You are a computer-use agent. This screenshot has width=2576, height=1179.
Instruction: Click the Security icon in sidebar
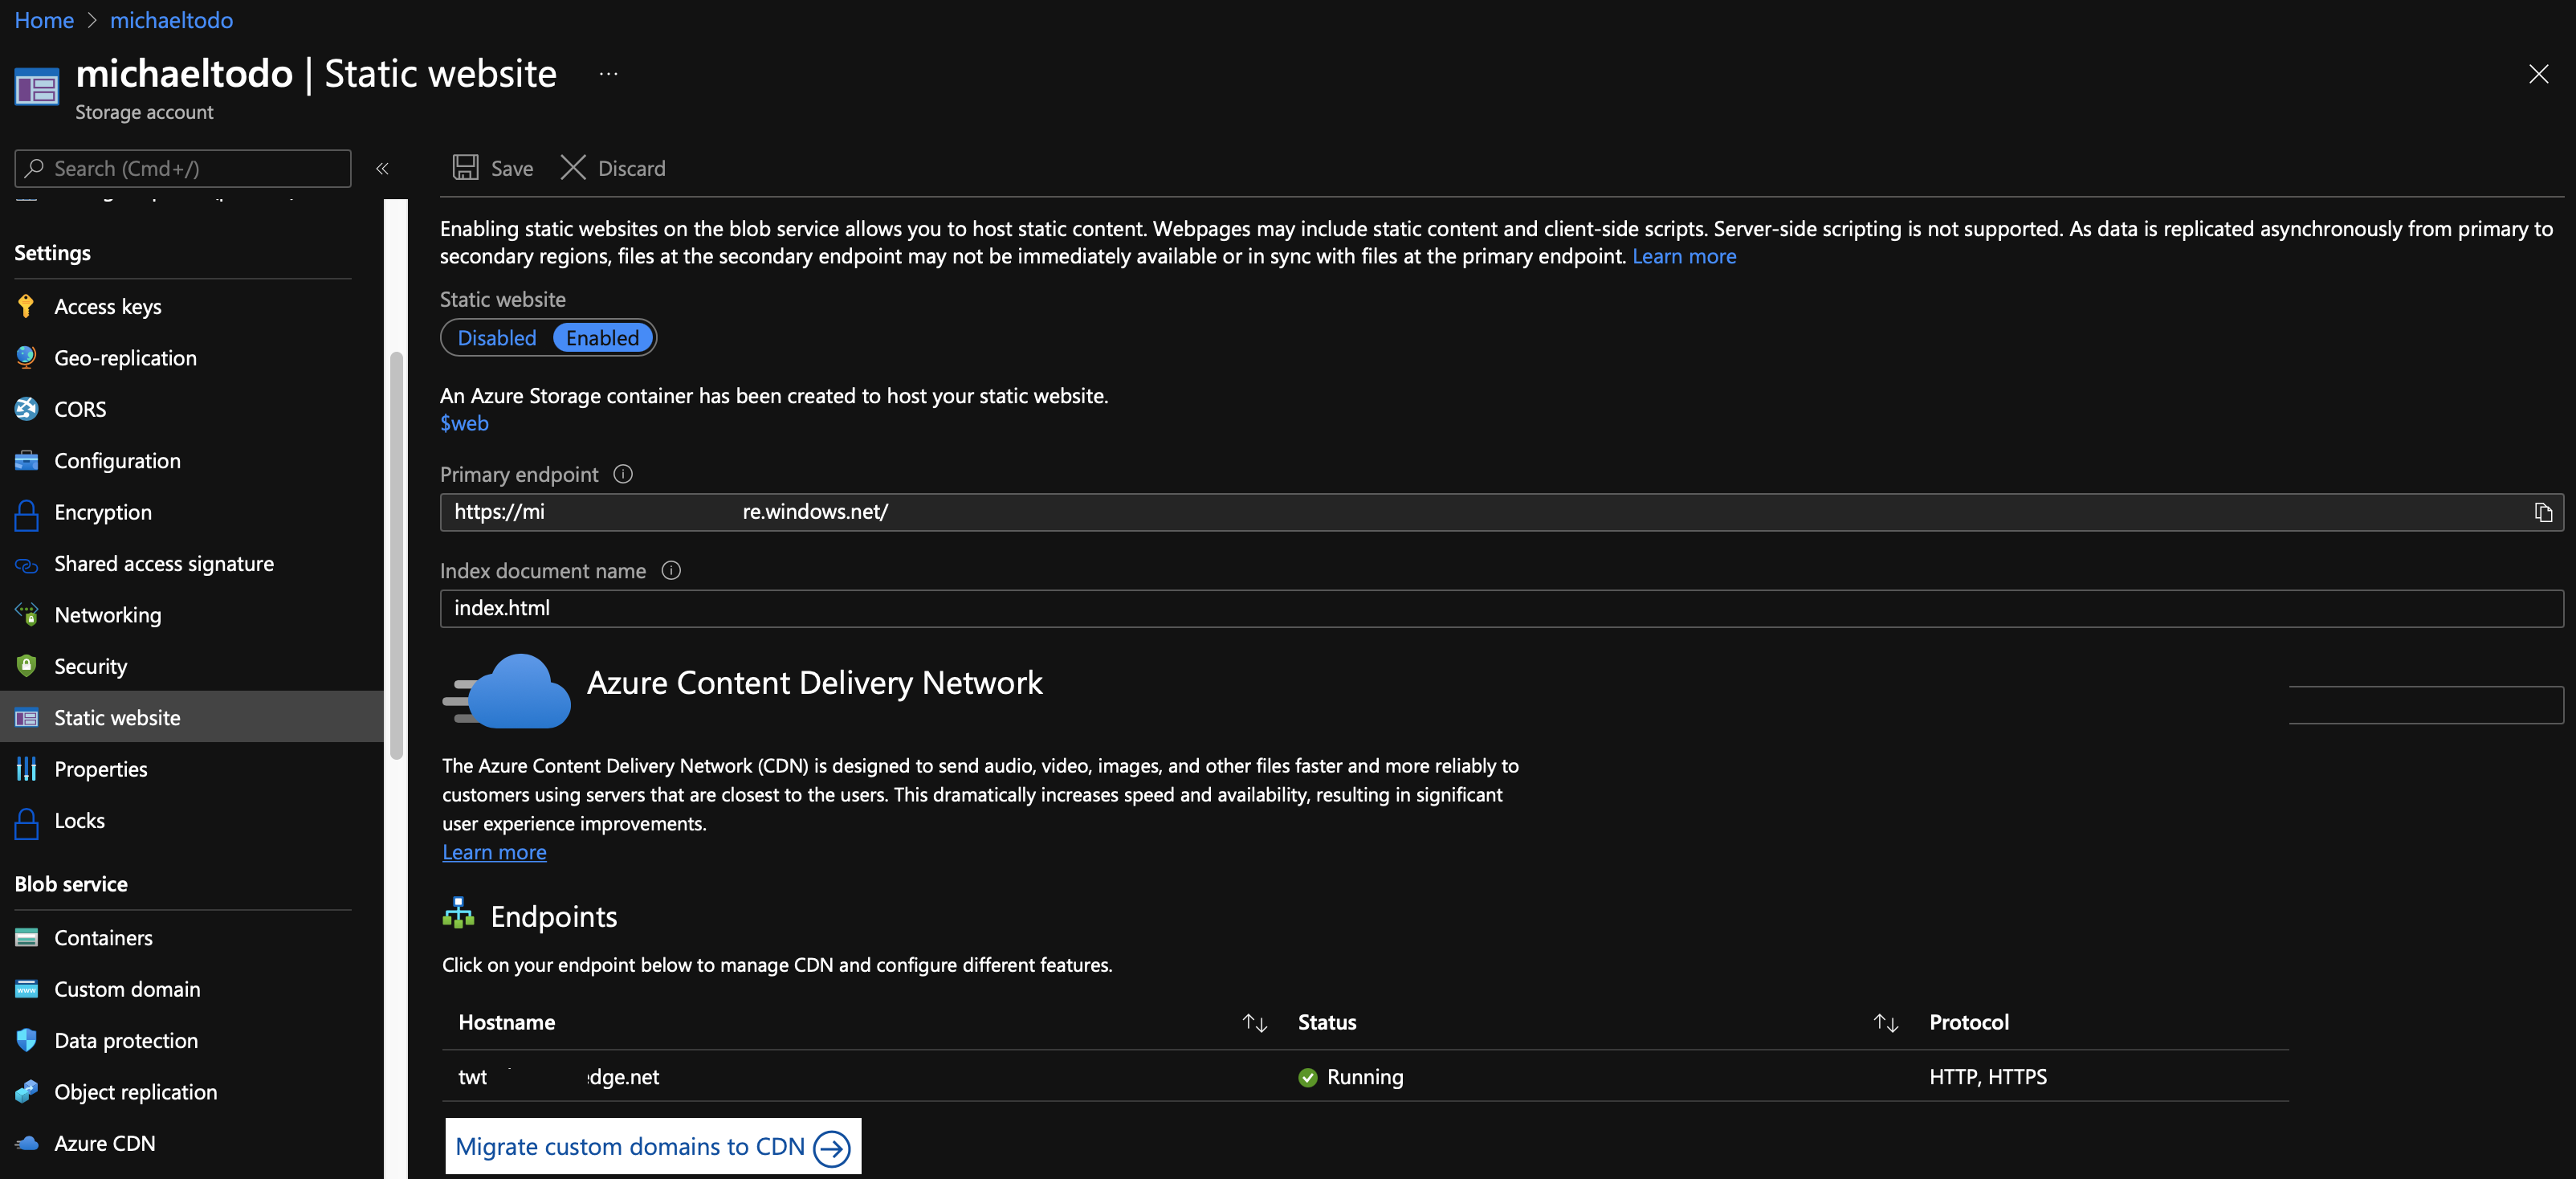tap(28, 665)
